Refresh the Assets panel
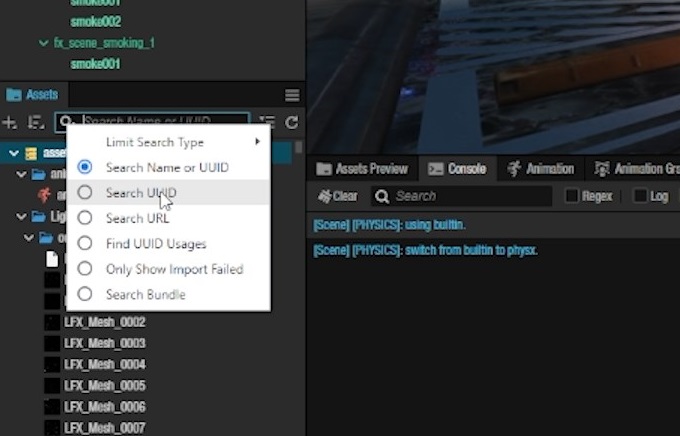 [x=292, y=122]
